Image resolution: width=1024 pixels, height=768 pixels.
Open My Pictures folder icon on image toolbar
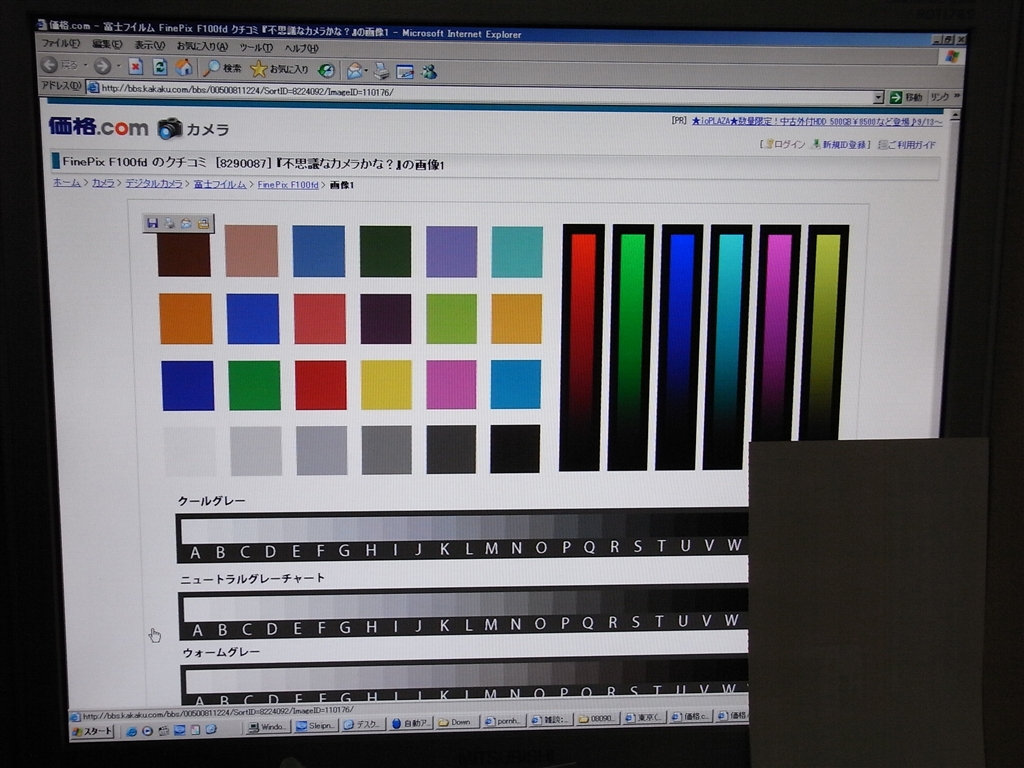203,223
